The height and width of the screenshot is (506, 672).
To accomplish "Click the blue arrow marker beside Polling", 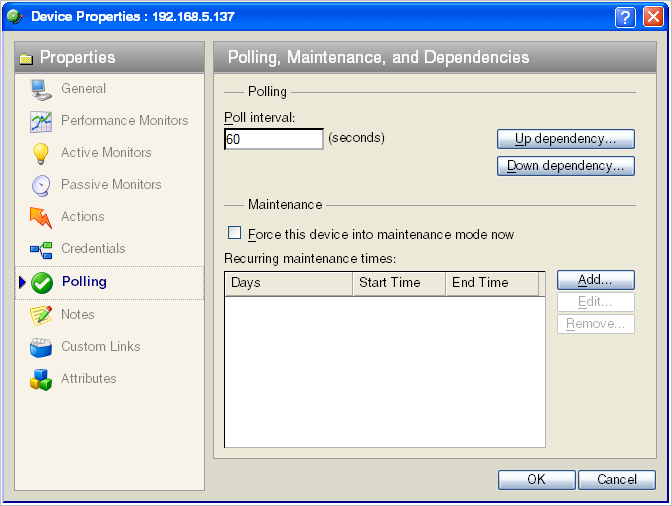I will [x=23, y=282].
